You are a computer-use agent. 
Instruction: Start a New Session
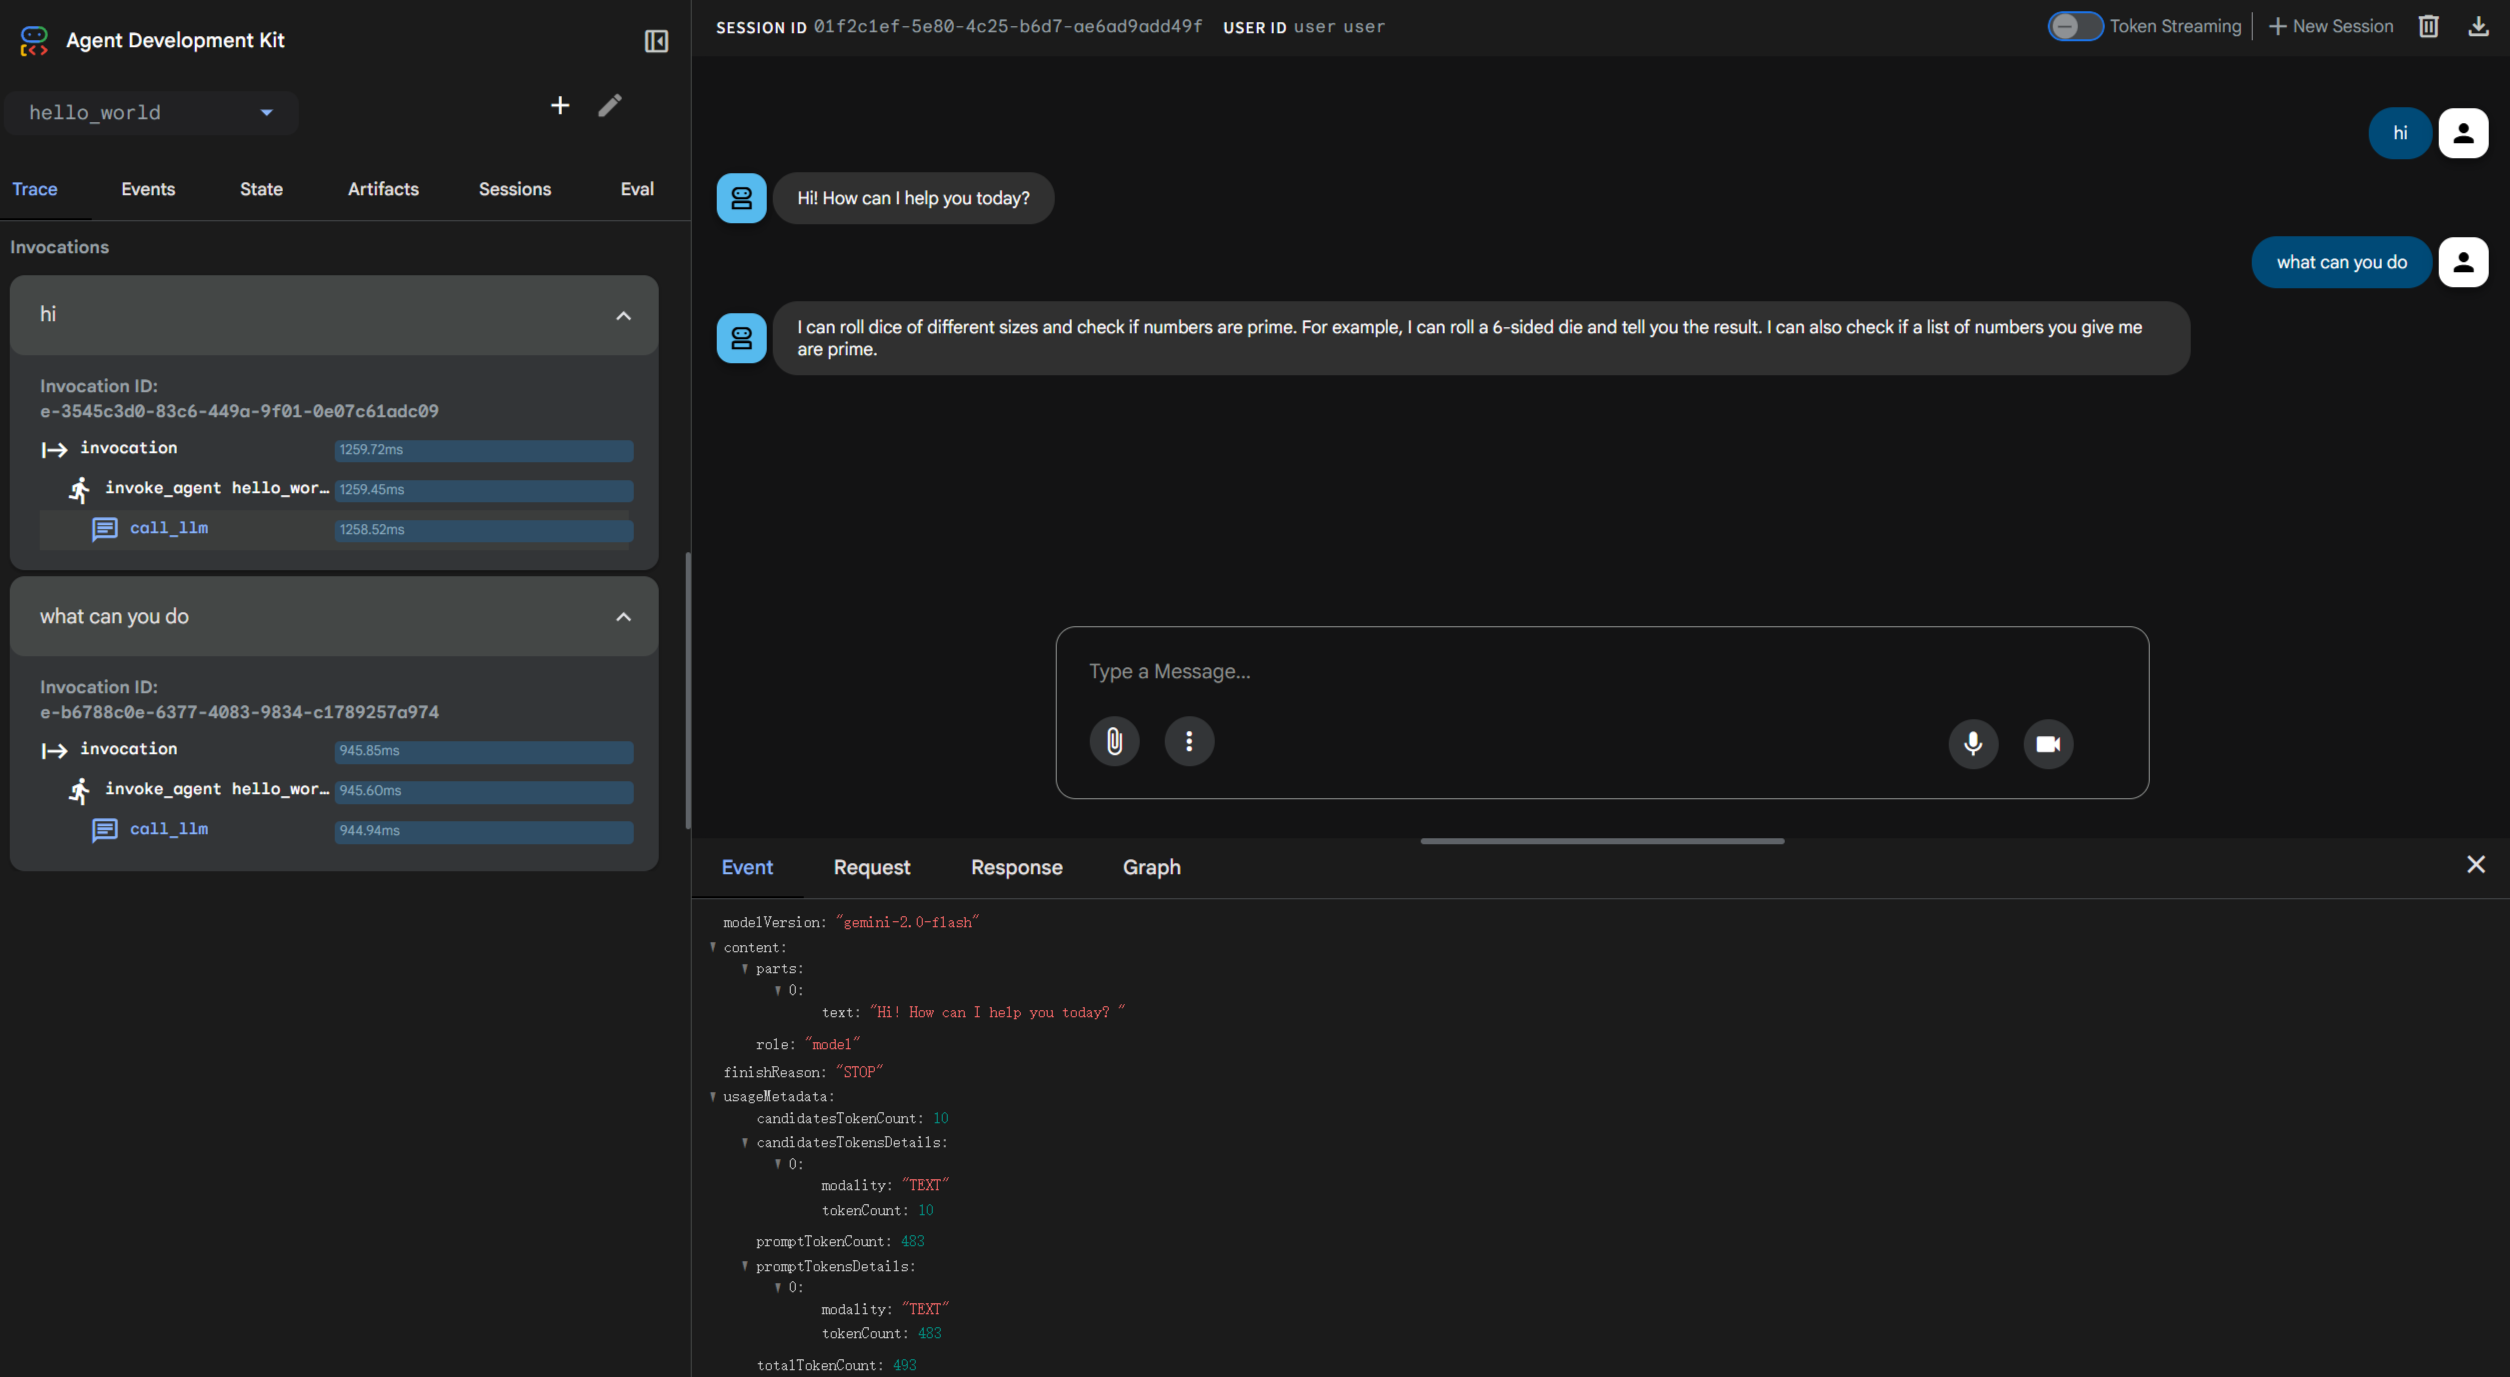coord(2331,26)
